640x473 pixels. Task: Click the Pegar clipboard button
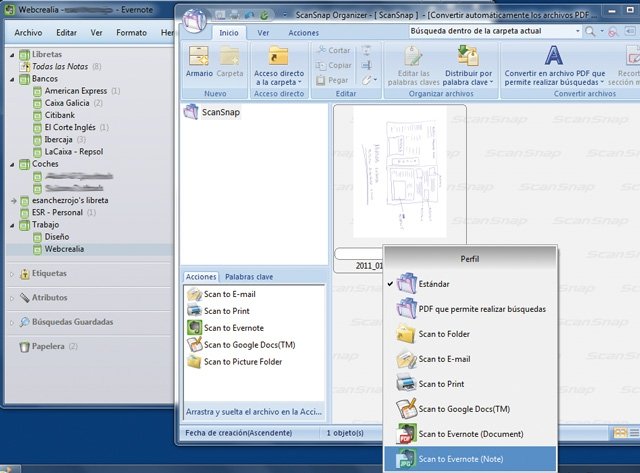332,80
